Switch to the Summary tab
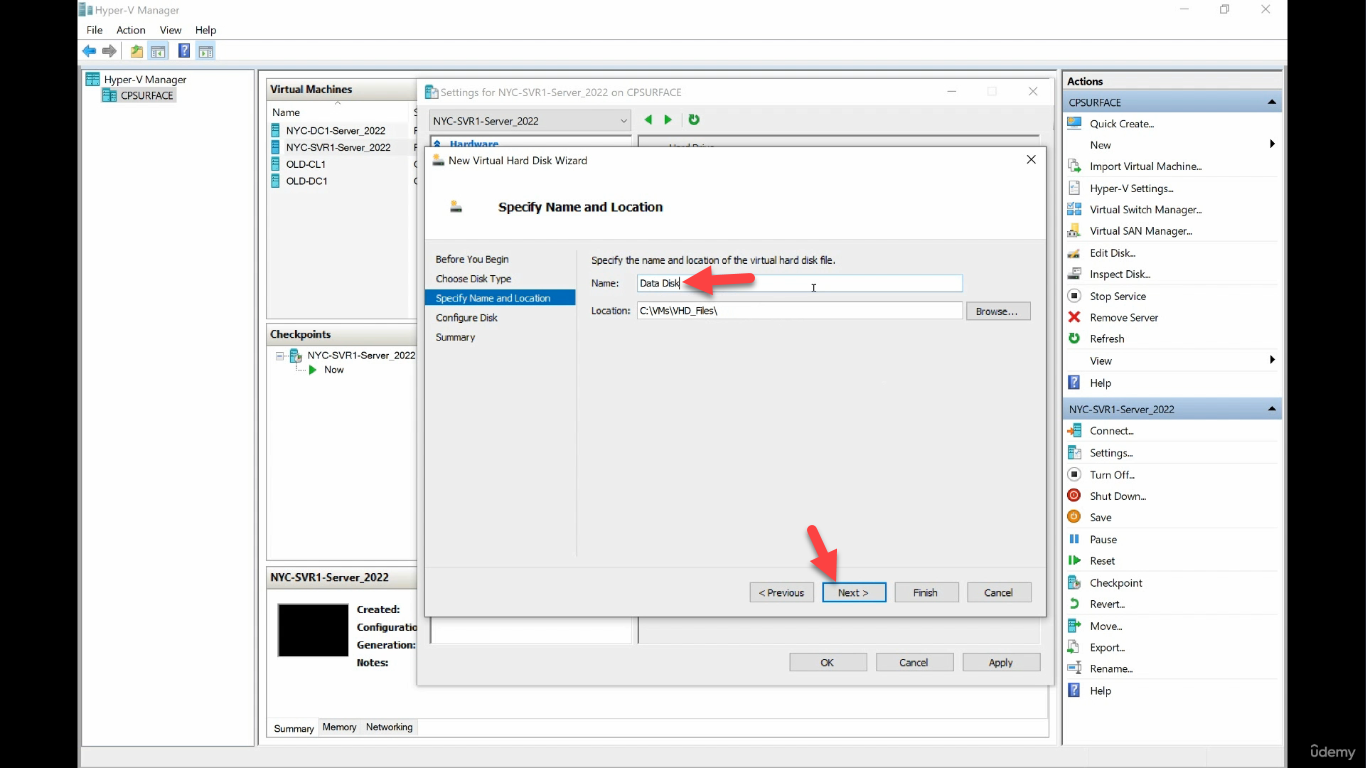The width and height of the screenshot is (1366, 768). click(x=294, y=728)
